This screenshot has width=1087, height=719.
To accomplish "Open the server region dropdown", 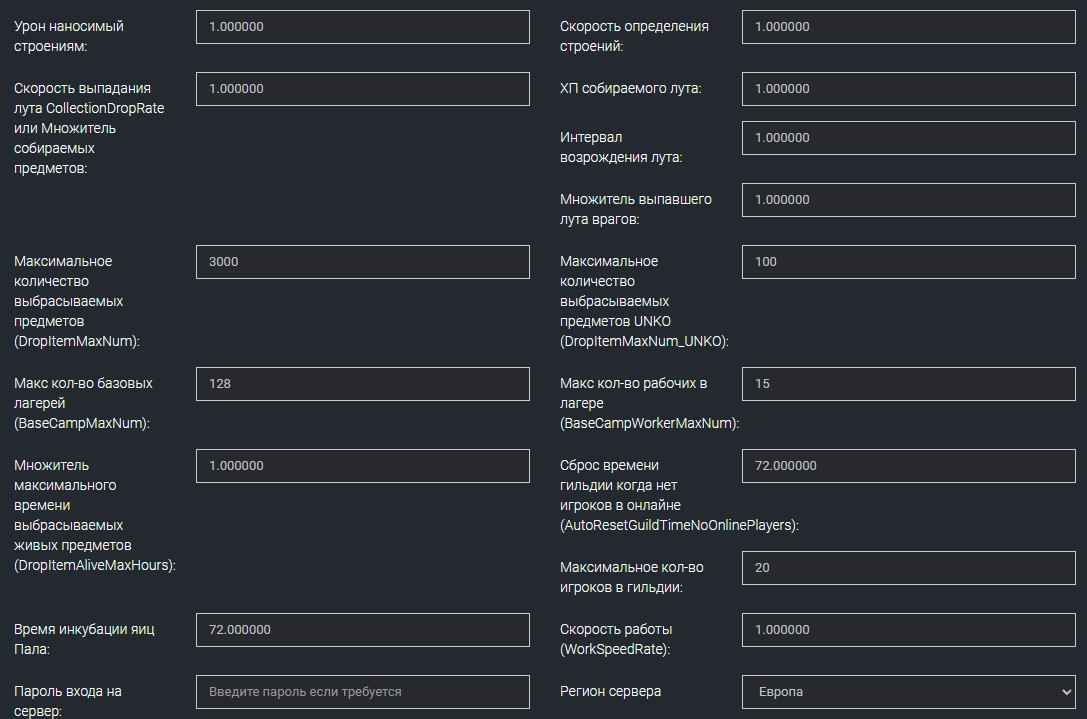I will tap(908, 692).
